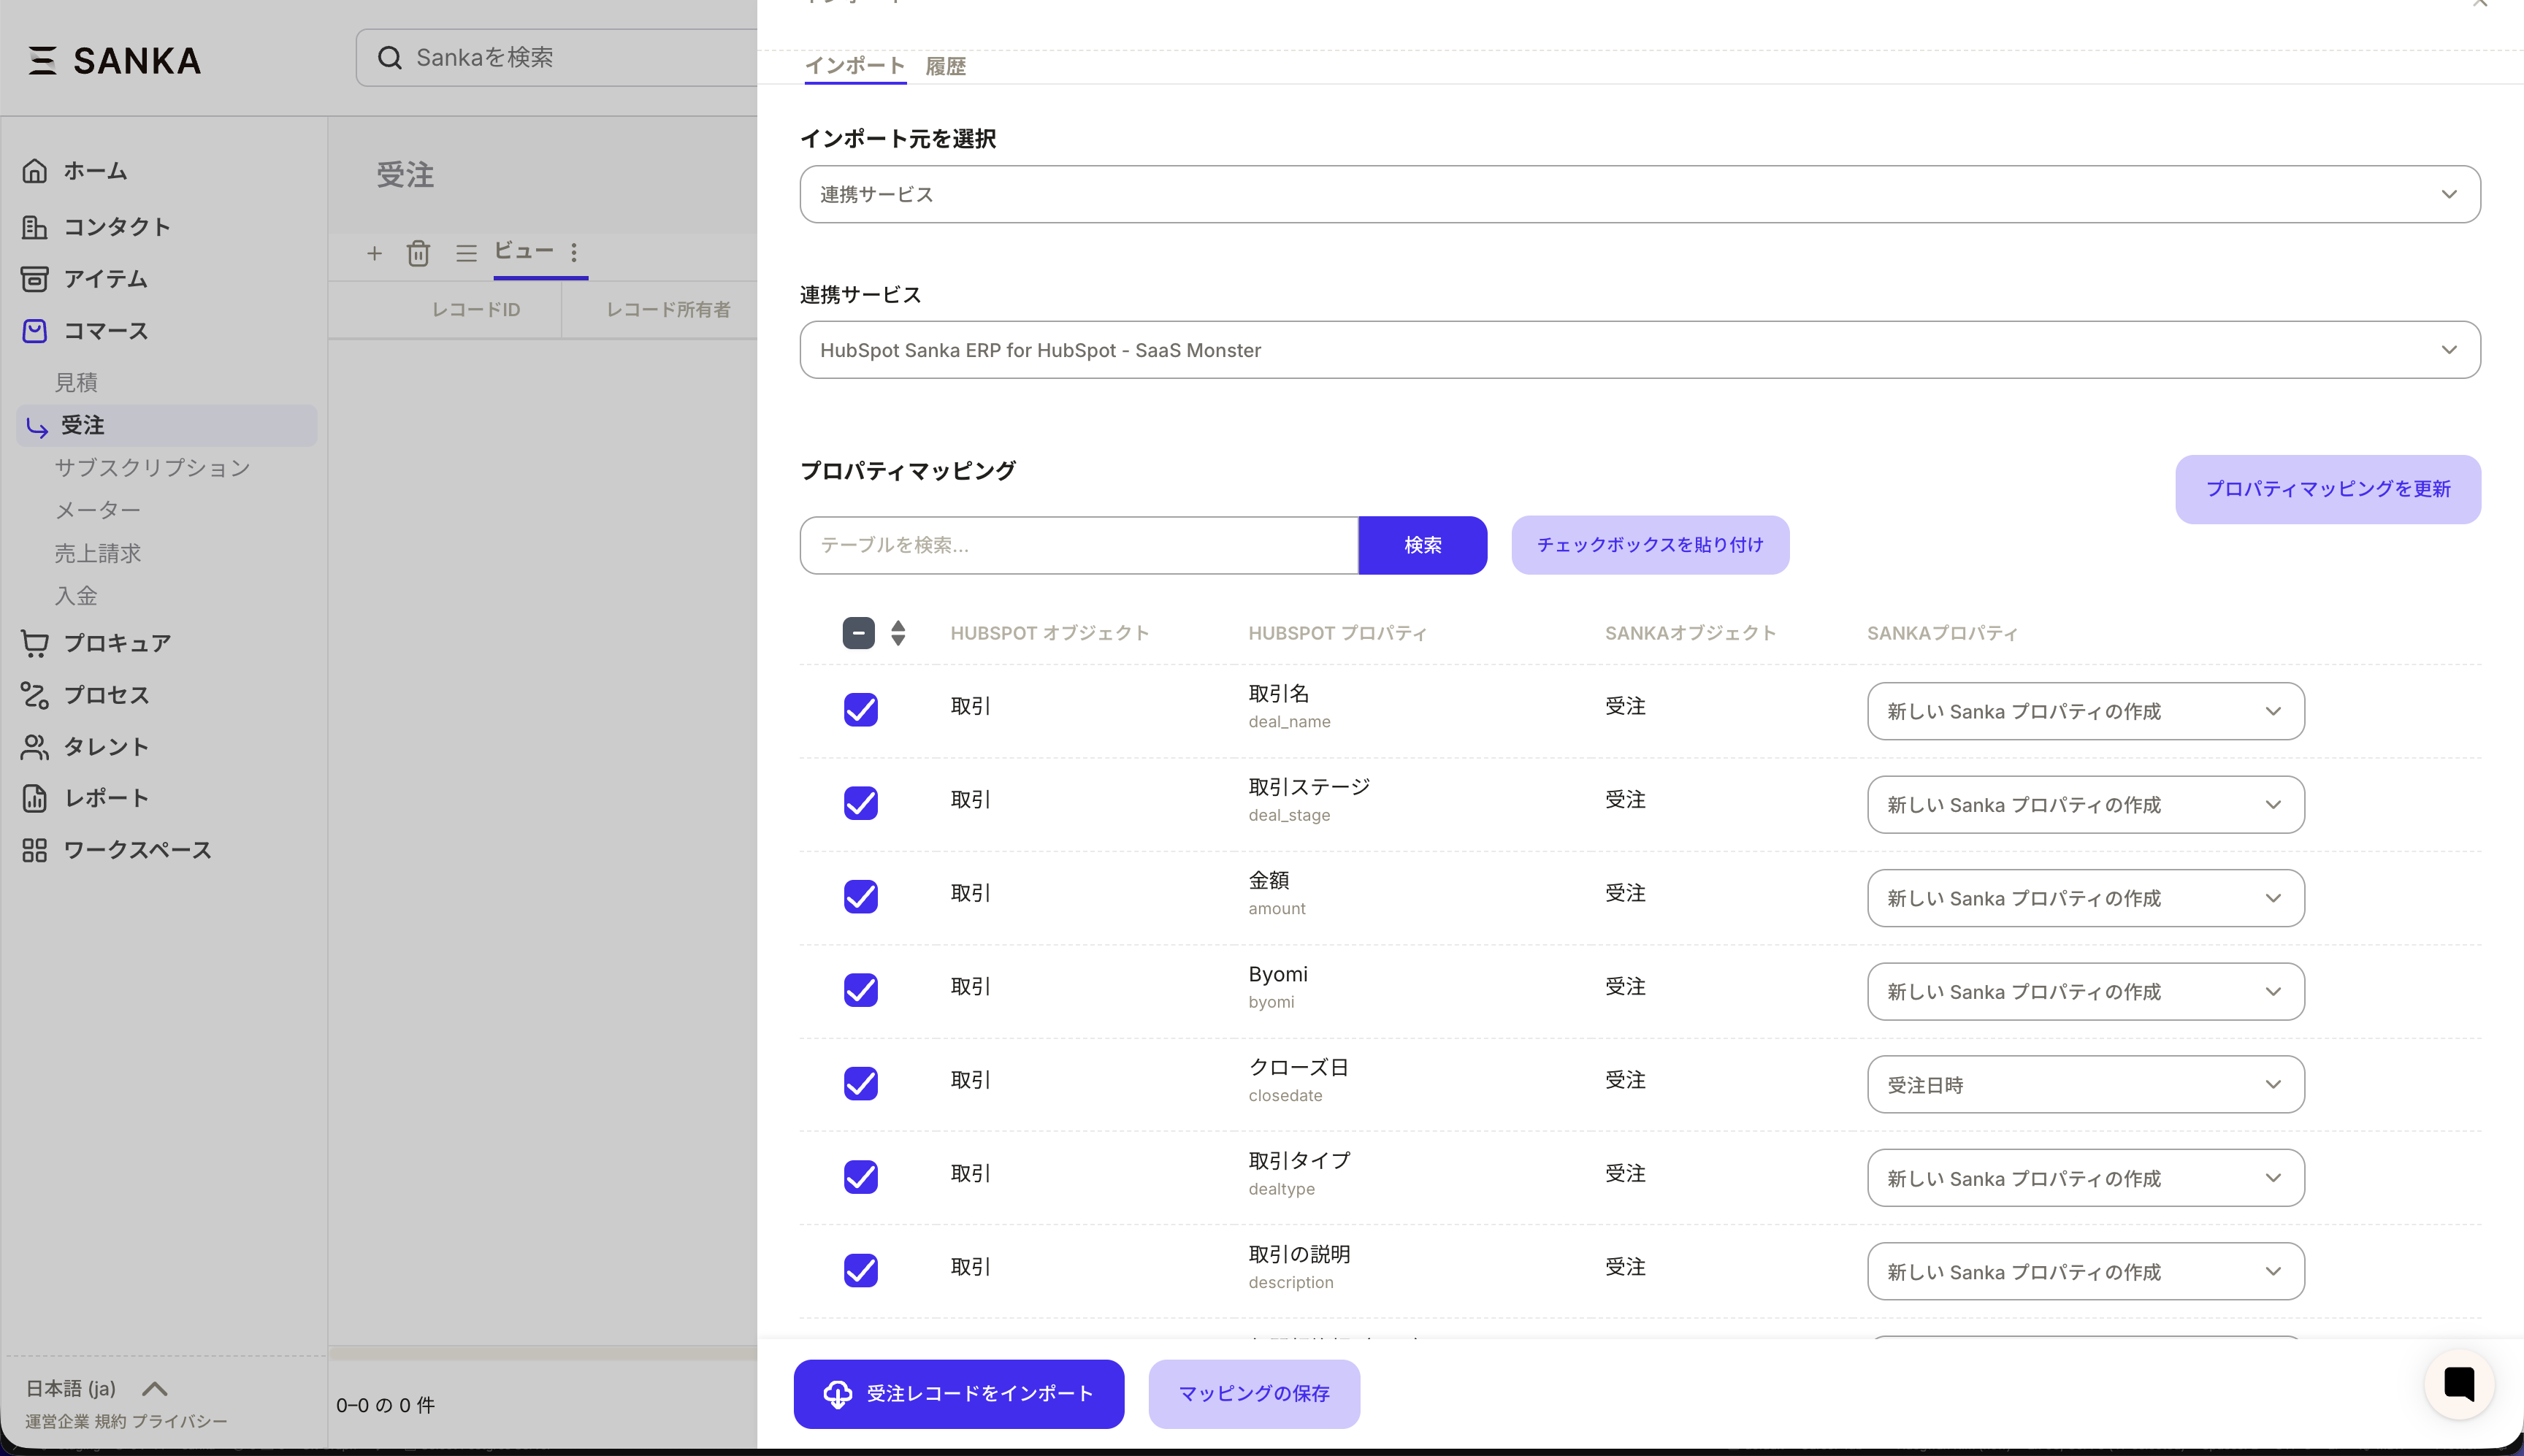Viewport: 2524px width, 1456px height.
Task: Select コンタクト in the sidebar
Action: pos(118,226)
